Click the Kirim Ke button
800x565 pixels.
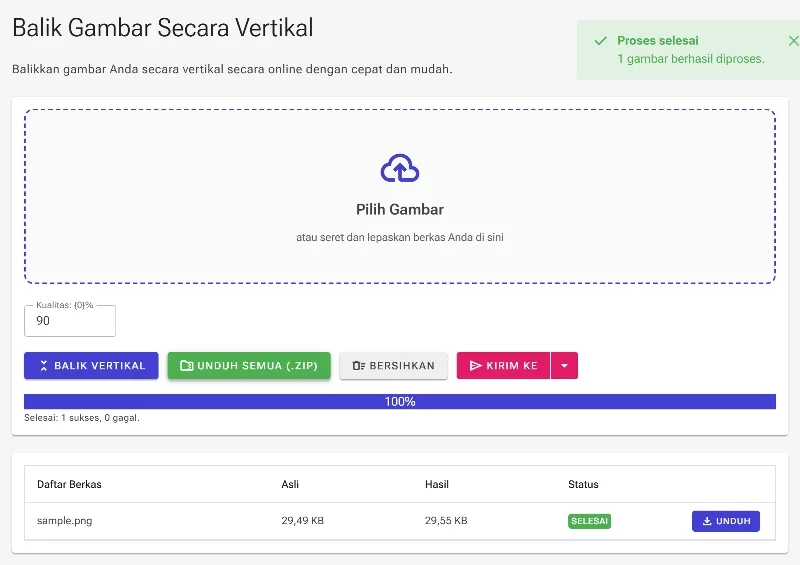504,365
